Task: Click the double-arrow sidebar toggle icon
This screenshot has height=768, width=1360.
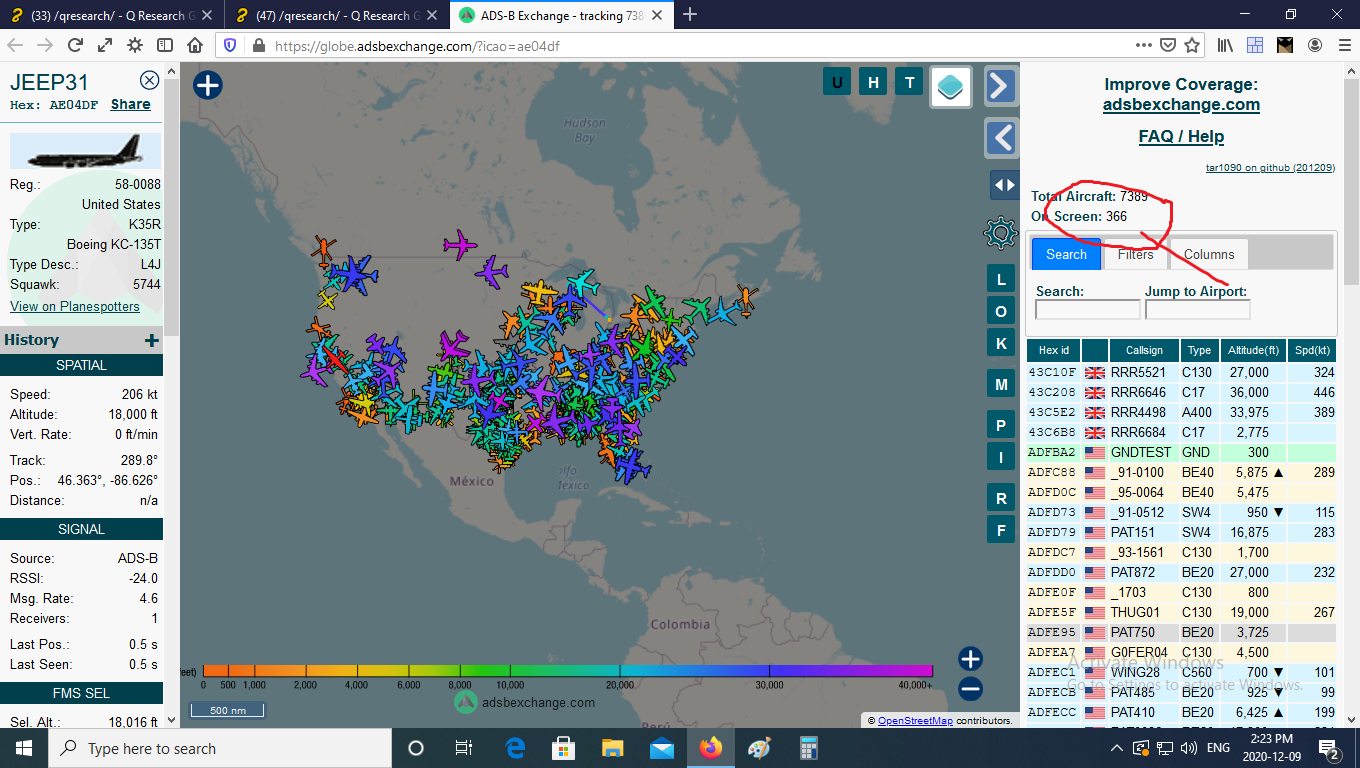Action: point(1004,185)
